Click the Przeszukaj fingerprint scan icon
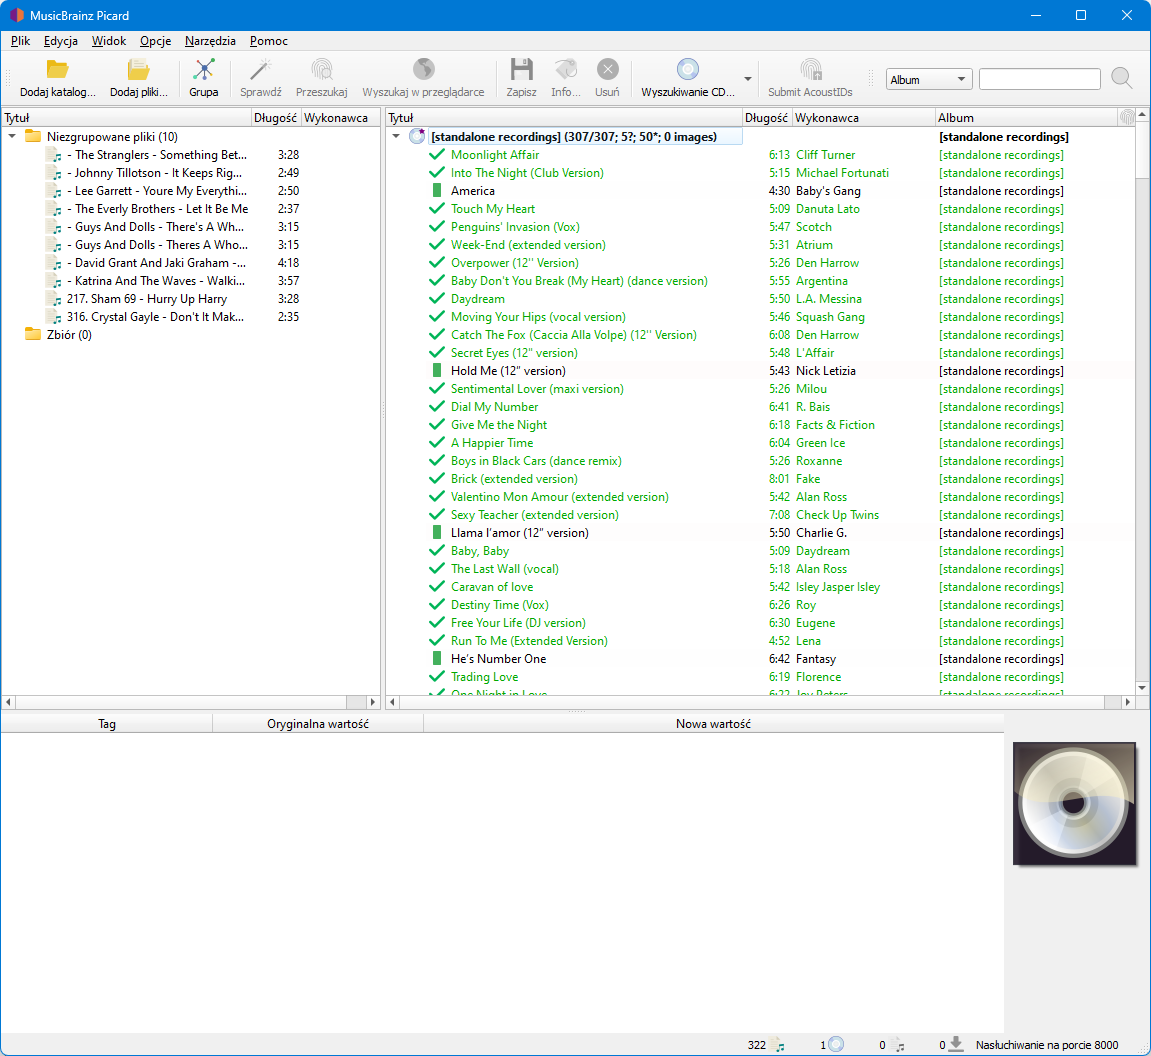 [322, 70]
